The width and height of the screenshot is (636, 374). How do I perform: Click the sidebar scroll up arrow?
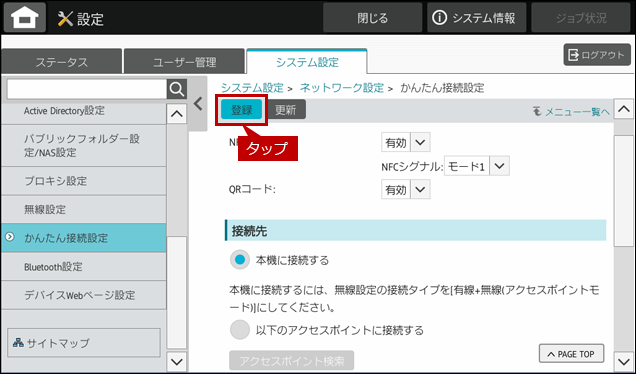(x=177, y=114)
